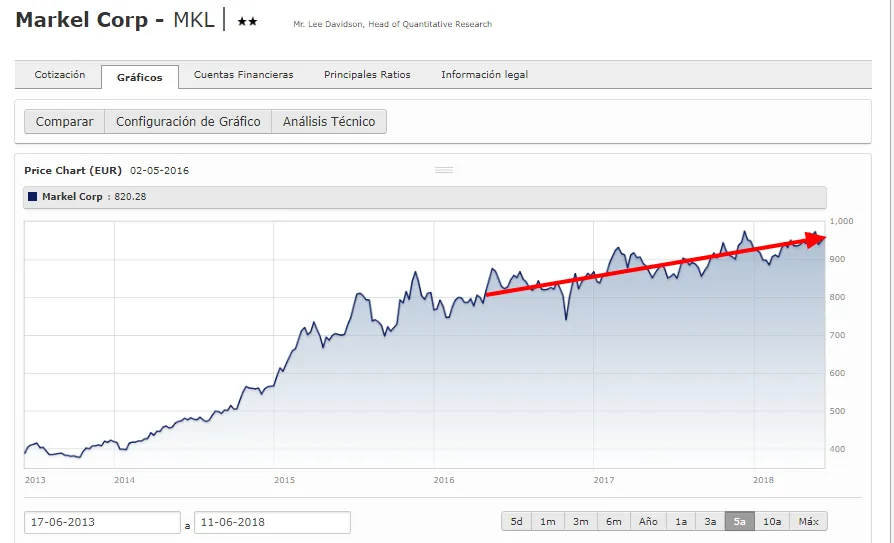Screen dimensions: 894x543
Task: Open the Cotización tab
Action: (60, 75)
